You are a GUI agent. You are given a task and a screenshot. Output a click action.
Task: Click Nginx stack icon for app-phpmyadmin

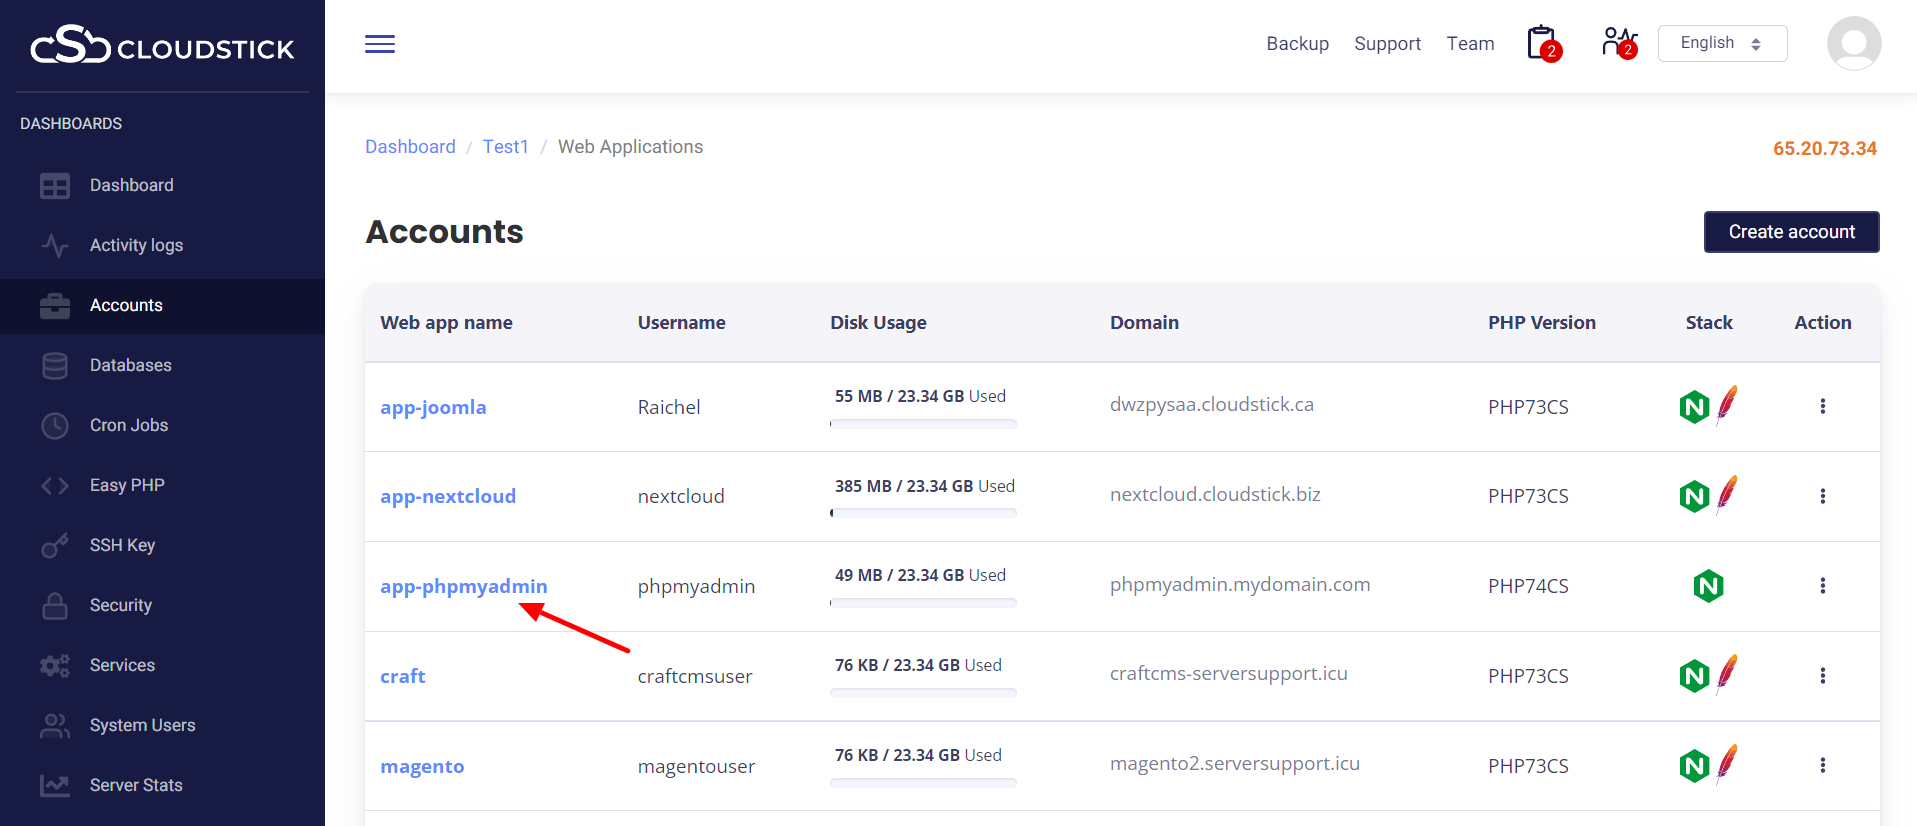tap(1708, 586)
